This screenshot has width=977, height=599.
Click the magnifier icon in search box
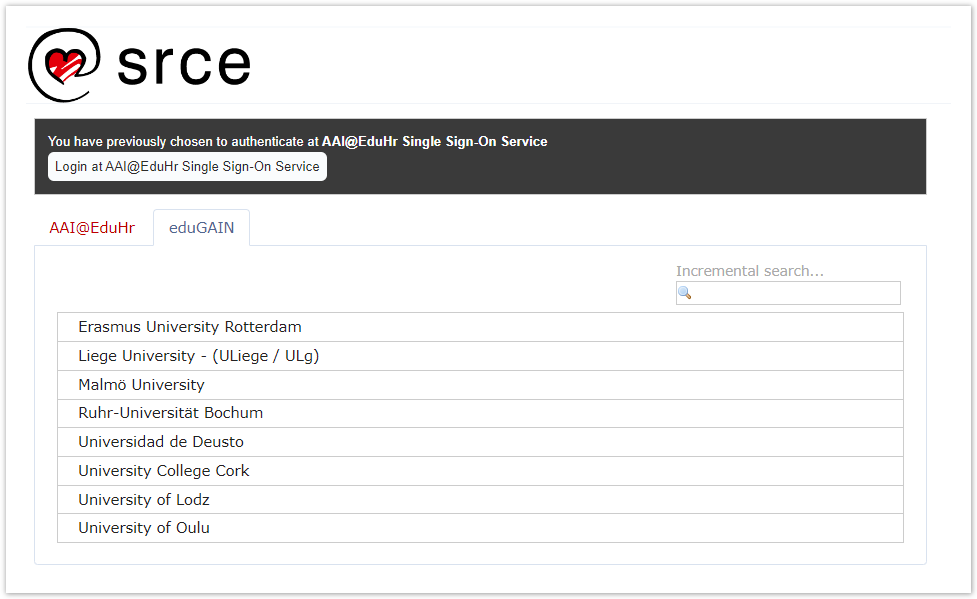click(685, 293)
